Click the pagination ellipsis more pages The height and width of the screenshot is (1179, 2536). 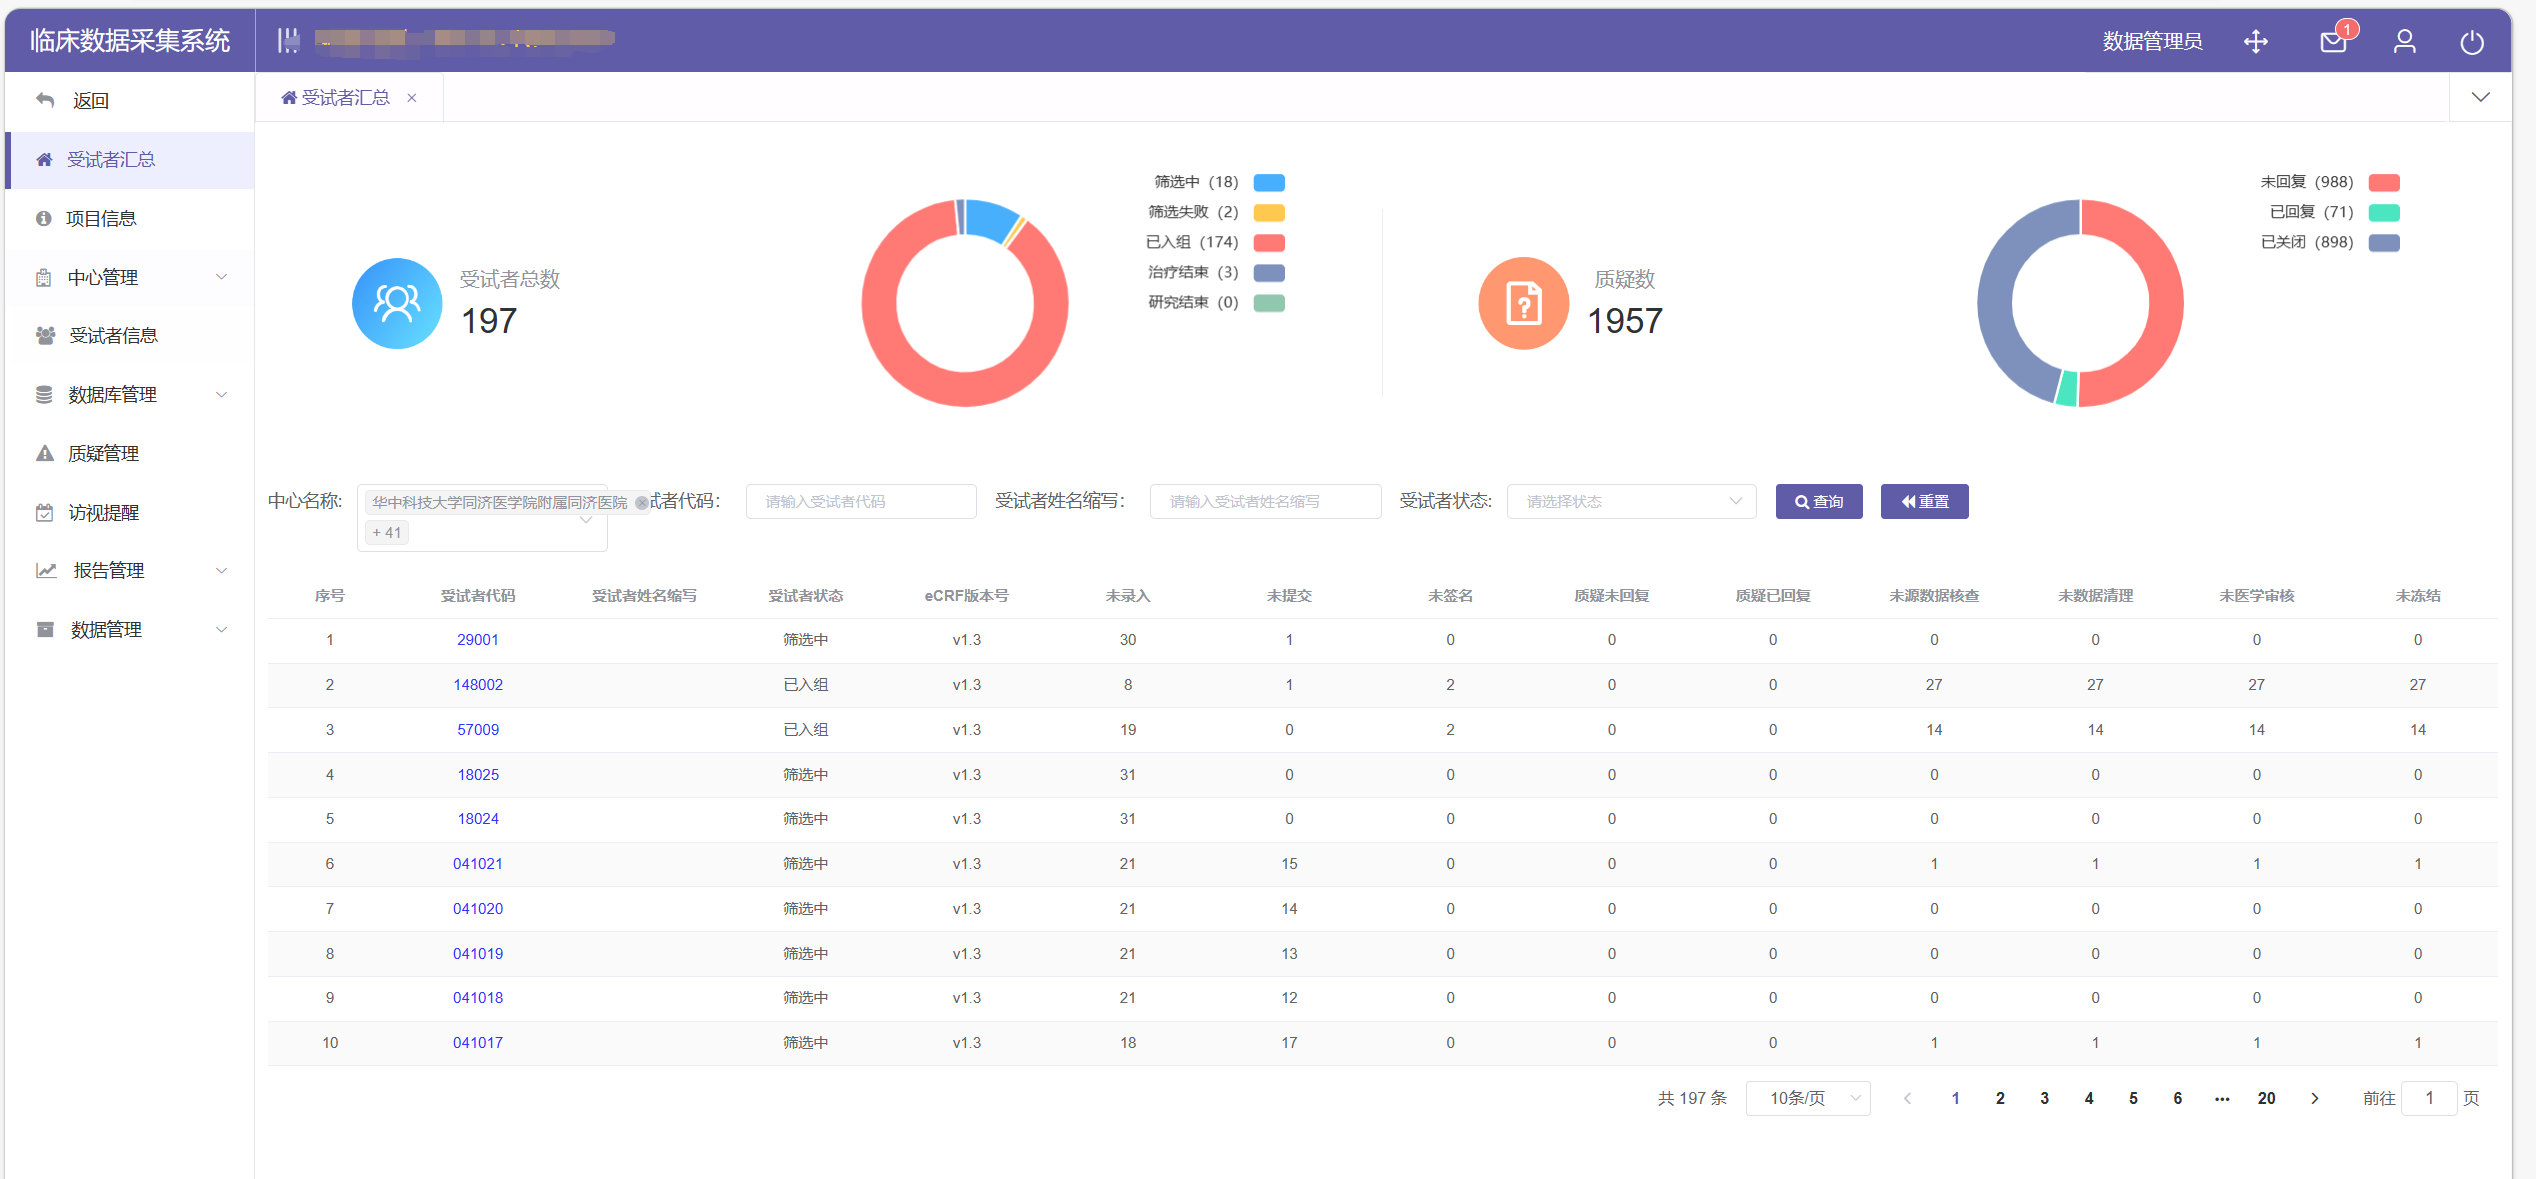[2222, 1098]
